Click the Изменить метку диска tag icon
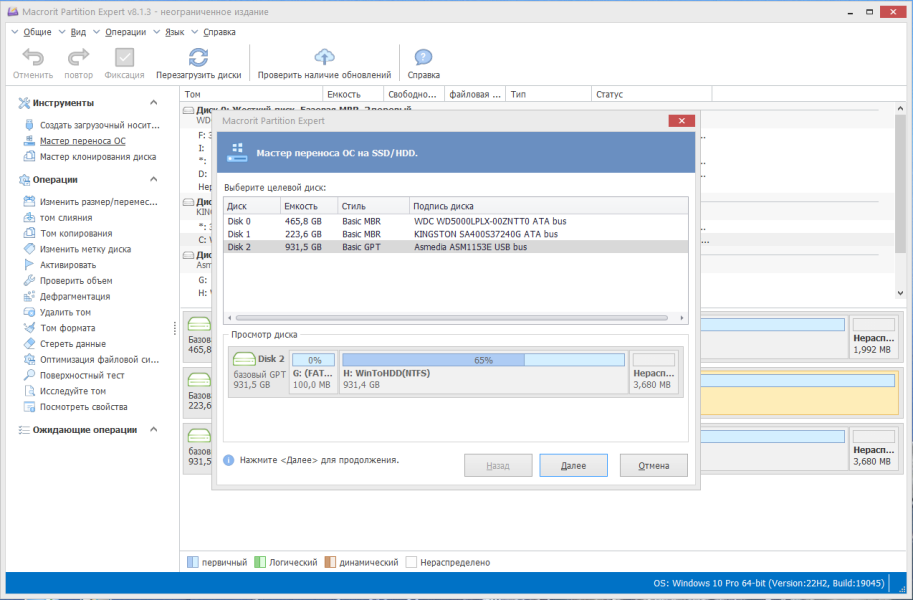 pyautogui.click(x=29, y=249)
